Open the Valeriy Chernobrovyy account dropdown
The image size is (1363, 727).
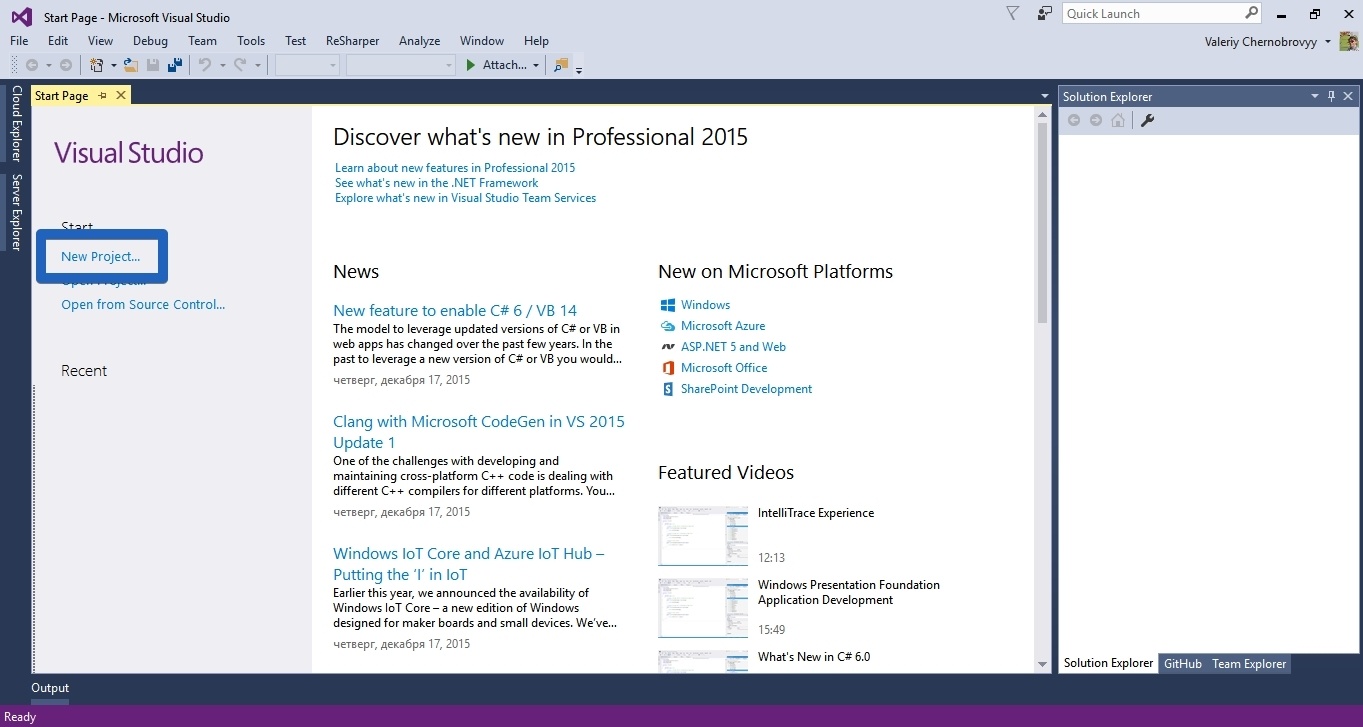(x=1327, y=42)
